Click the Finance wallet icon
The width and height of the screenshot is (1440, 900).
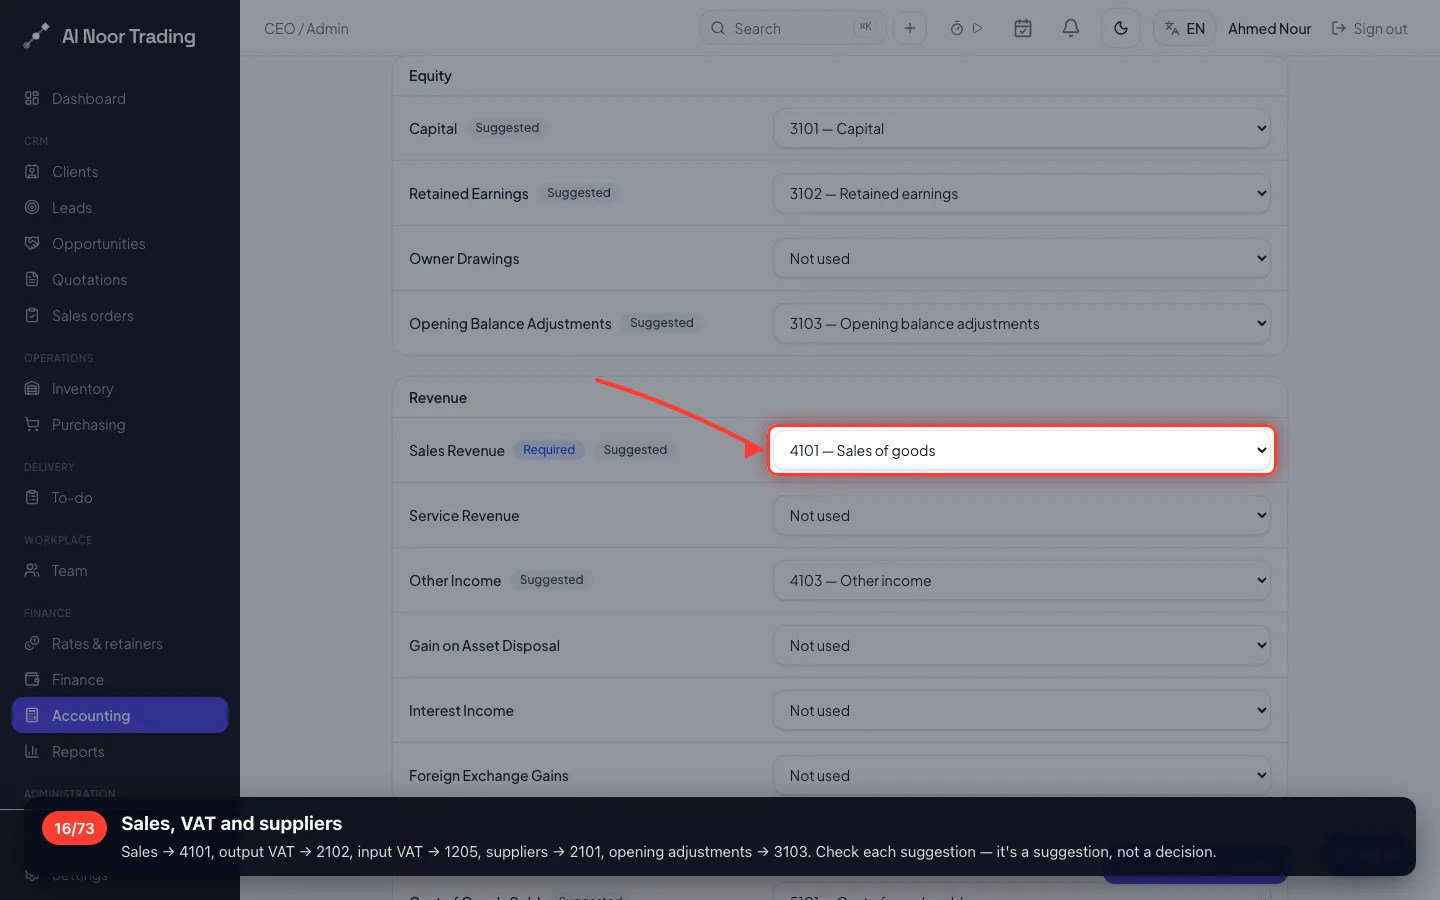coord(32,679)
